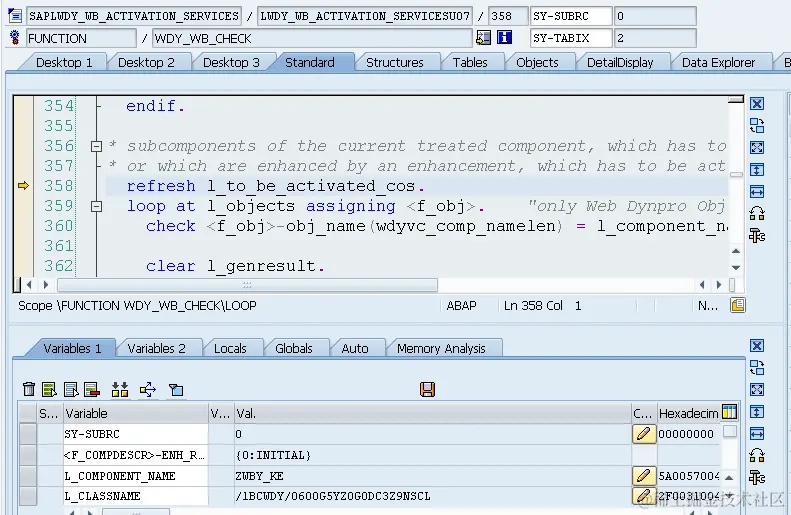The image size is (791, 515).
Task: Open the Objects tab
Action: (537, 63)
